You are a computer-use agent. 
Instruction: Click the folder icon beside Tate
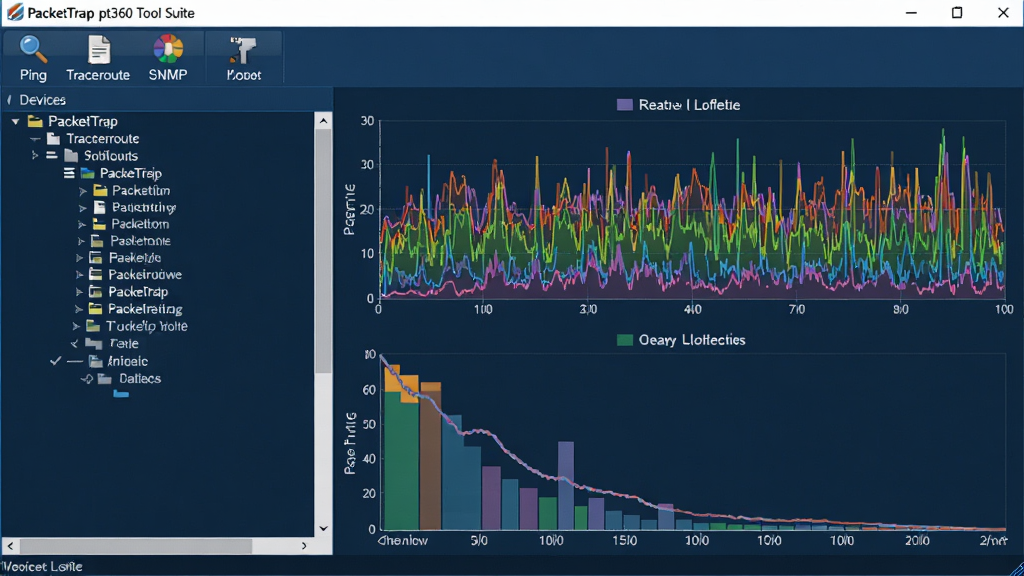pyautogui.click(x=94, y=344)
